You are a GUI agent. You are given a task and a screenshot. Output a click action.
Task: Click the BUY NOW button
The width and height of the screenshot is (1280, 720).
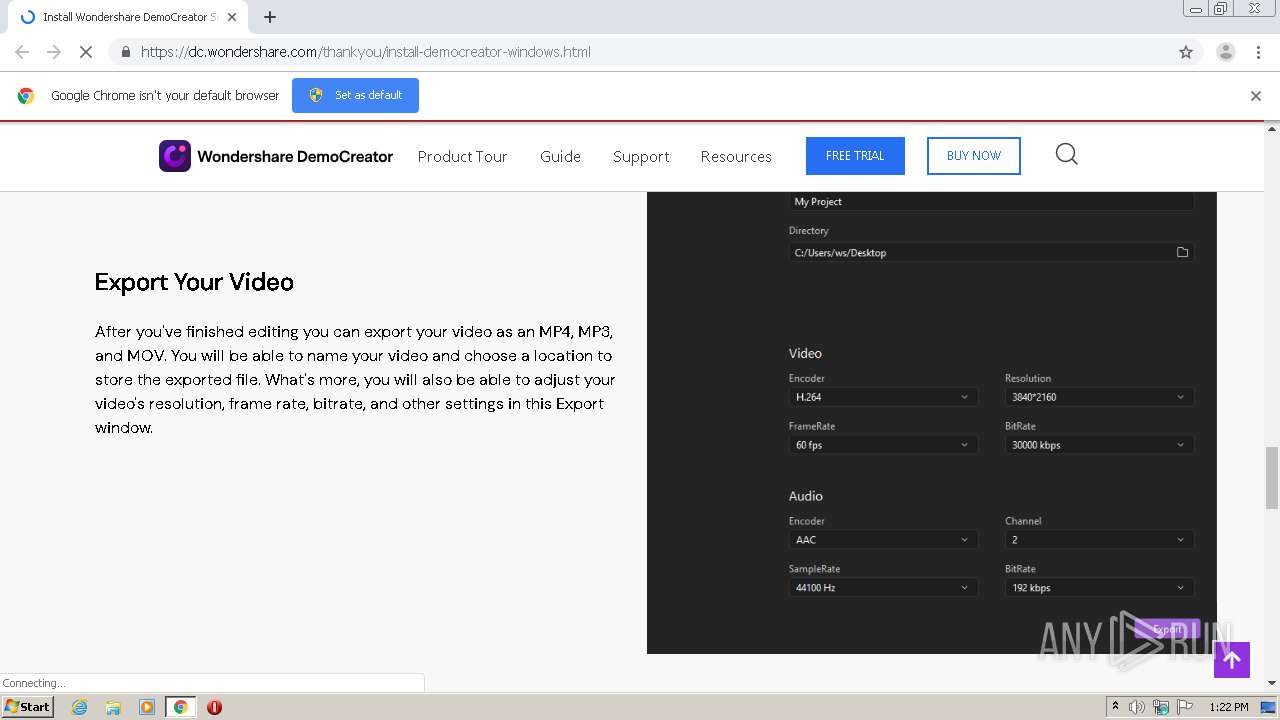[x=974, y=156]
